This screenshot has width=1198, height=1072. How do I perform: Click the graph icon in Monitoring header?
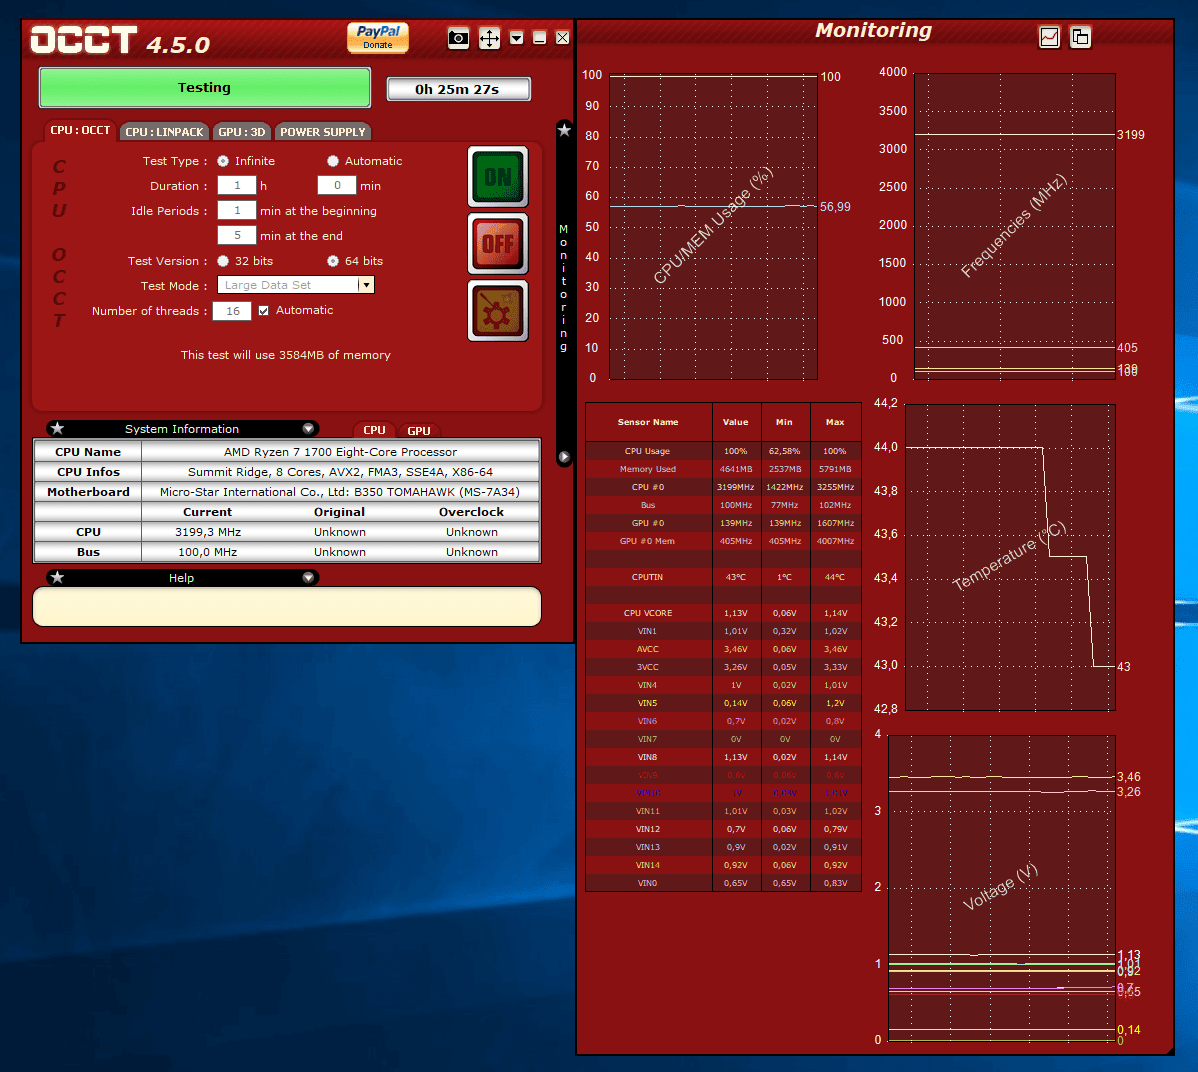click(x=1049, y=37)
